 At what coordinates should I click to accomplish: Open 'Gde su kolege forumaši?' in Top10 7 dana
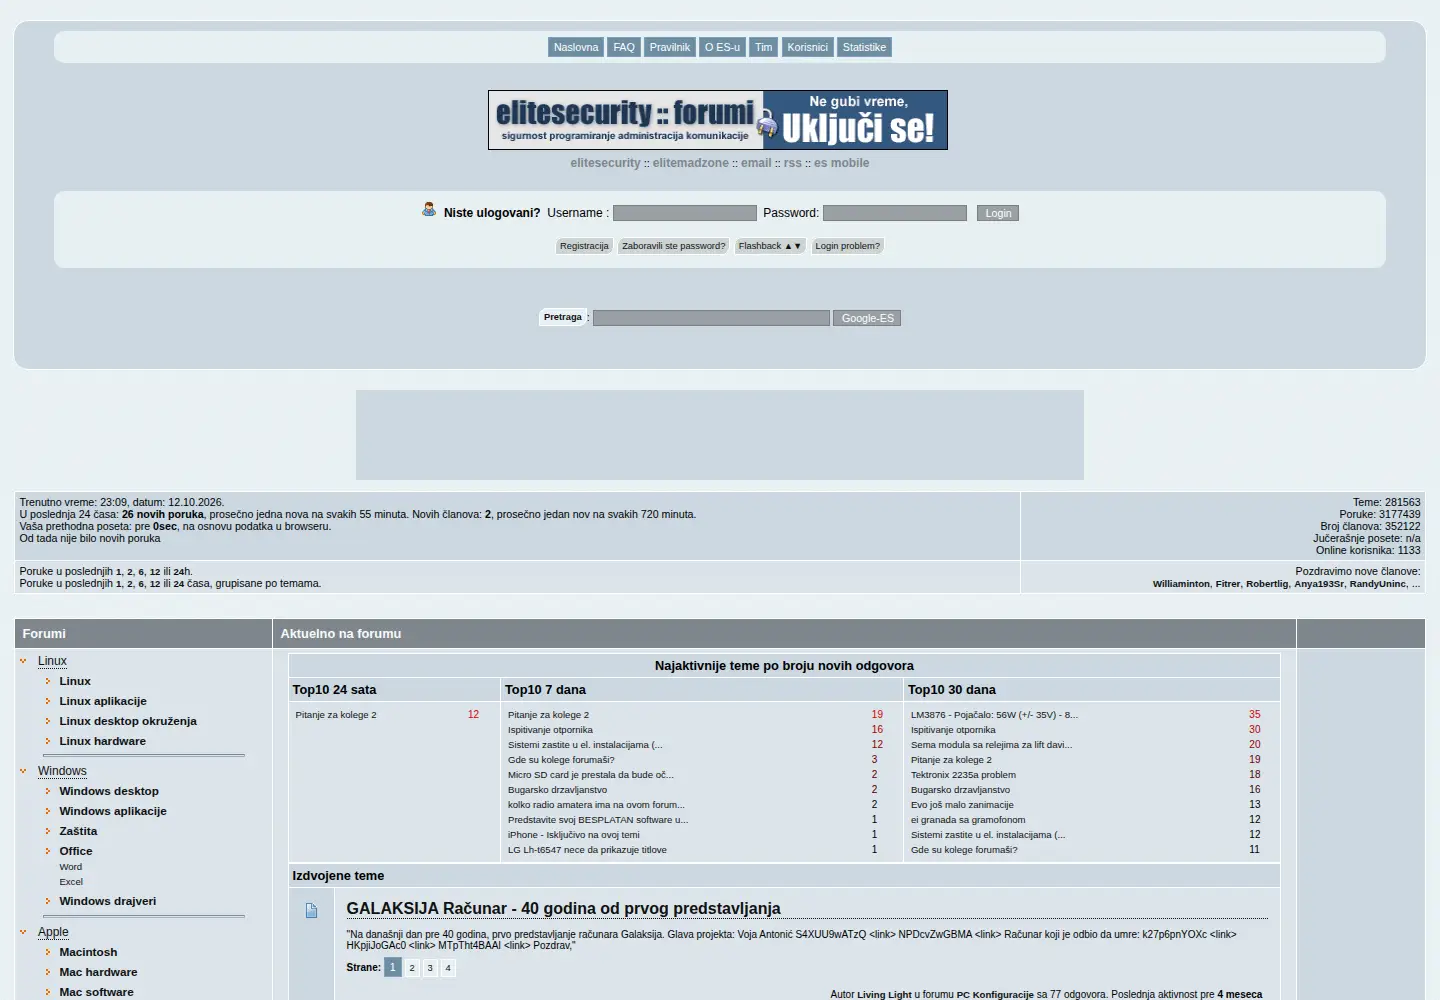561,760
